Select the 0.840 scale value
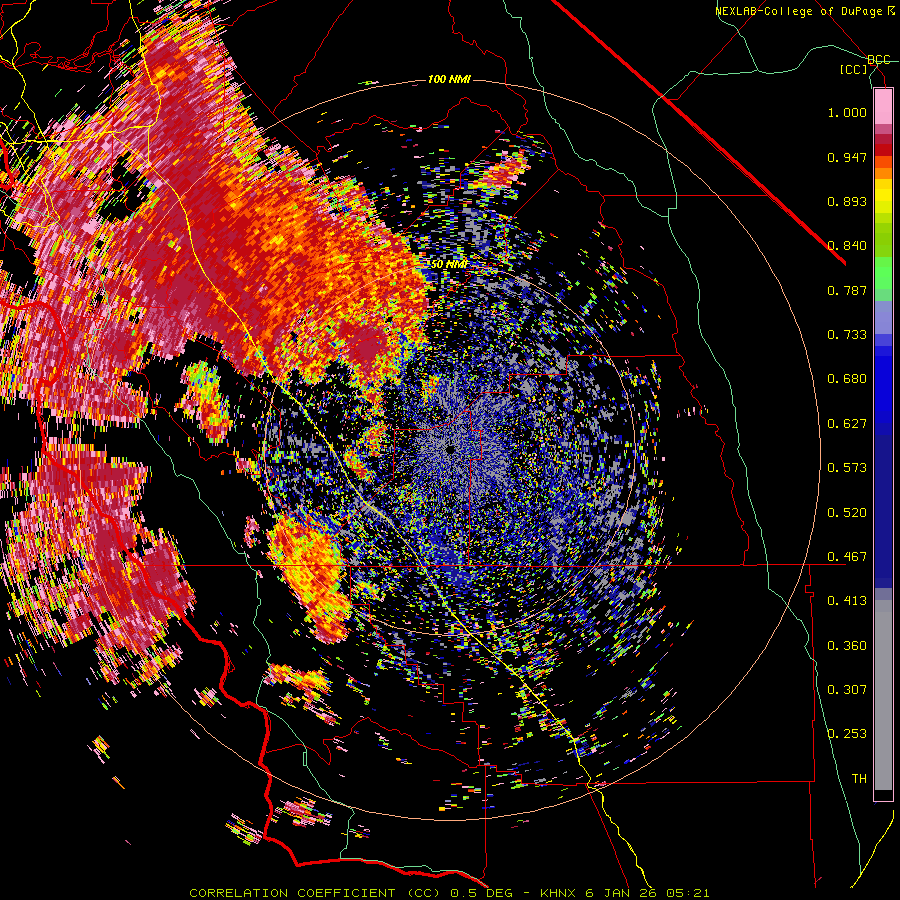This screenshot has width=900, height=900. [847, 246]
